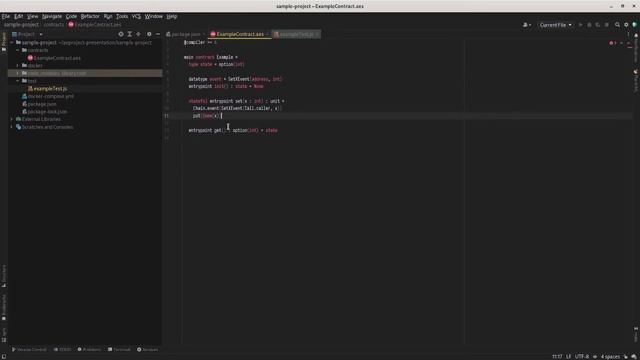The width and height of the screenshot is (640, 360).
Task: Hide the Project panel with minus icon
Action: (158, 34)
